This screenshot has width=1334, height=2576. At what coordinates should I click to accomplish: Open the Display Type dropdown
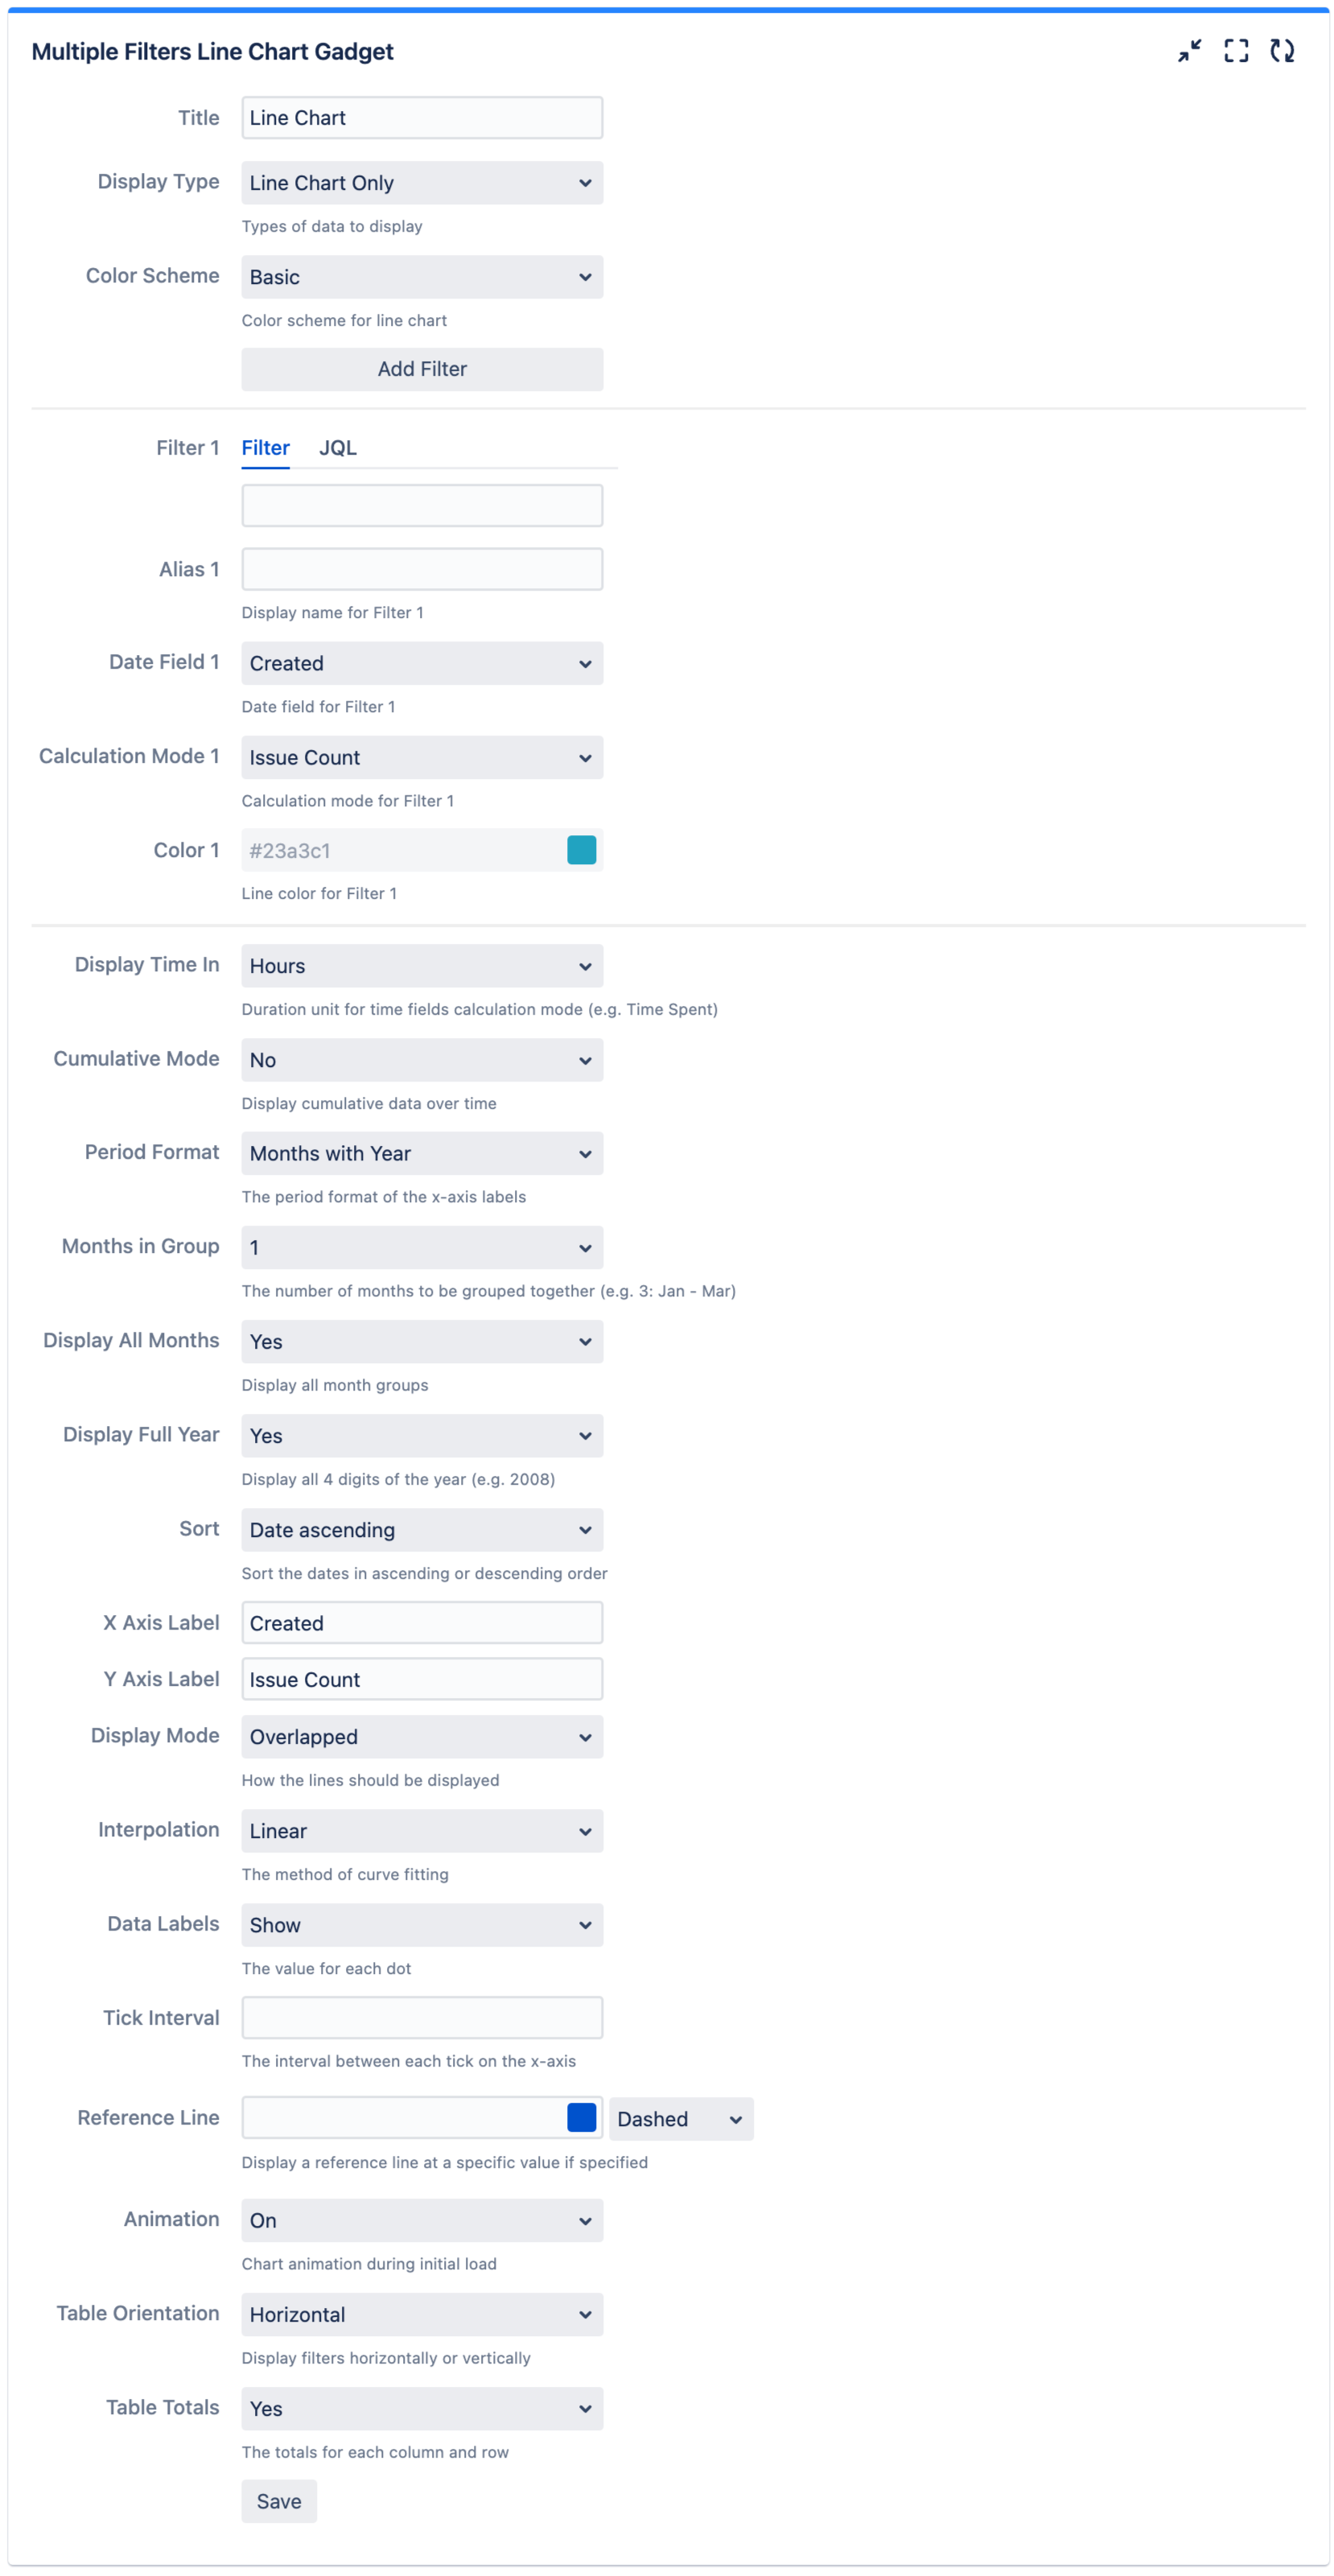421,182
